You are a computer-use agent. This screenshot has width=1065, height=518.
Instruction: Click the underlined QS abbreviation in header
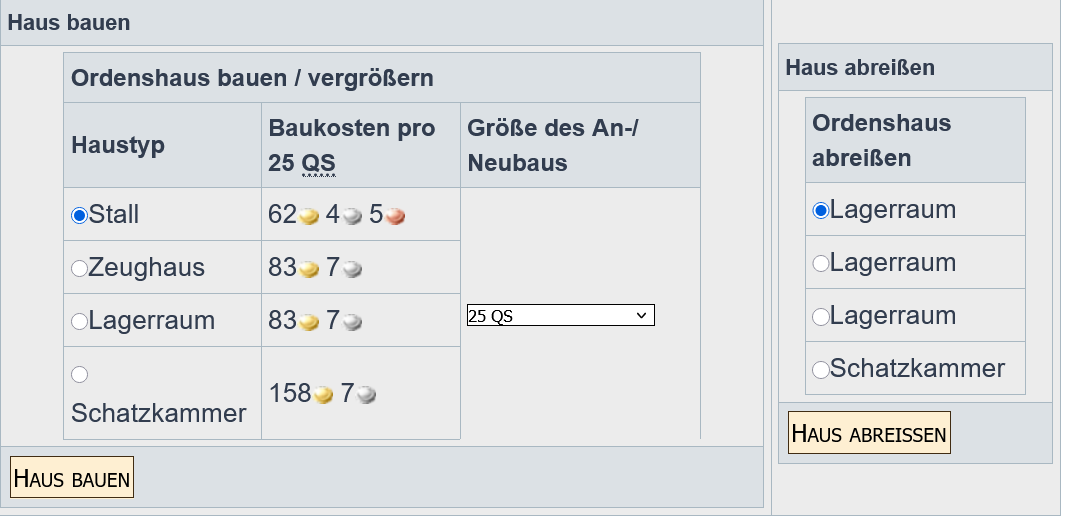tap(317, 164)
